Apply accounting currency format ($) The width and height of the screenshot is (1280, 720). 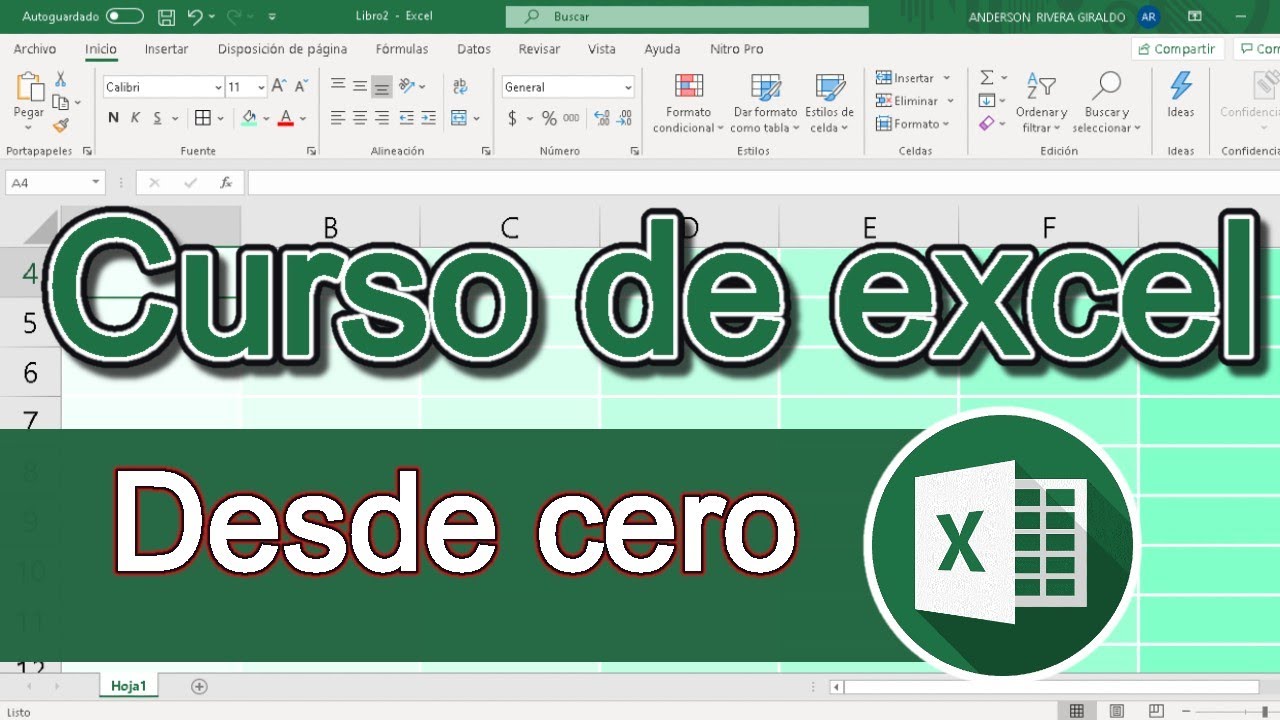click(512, 118)
